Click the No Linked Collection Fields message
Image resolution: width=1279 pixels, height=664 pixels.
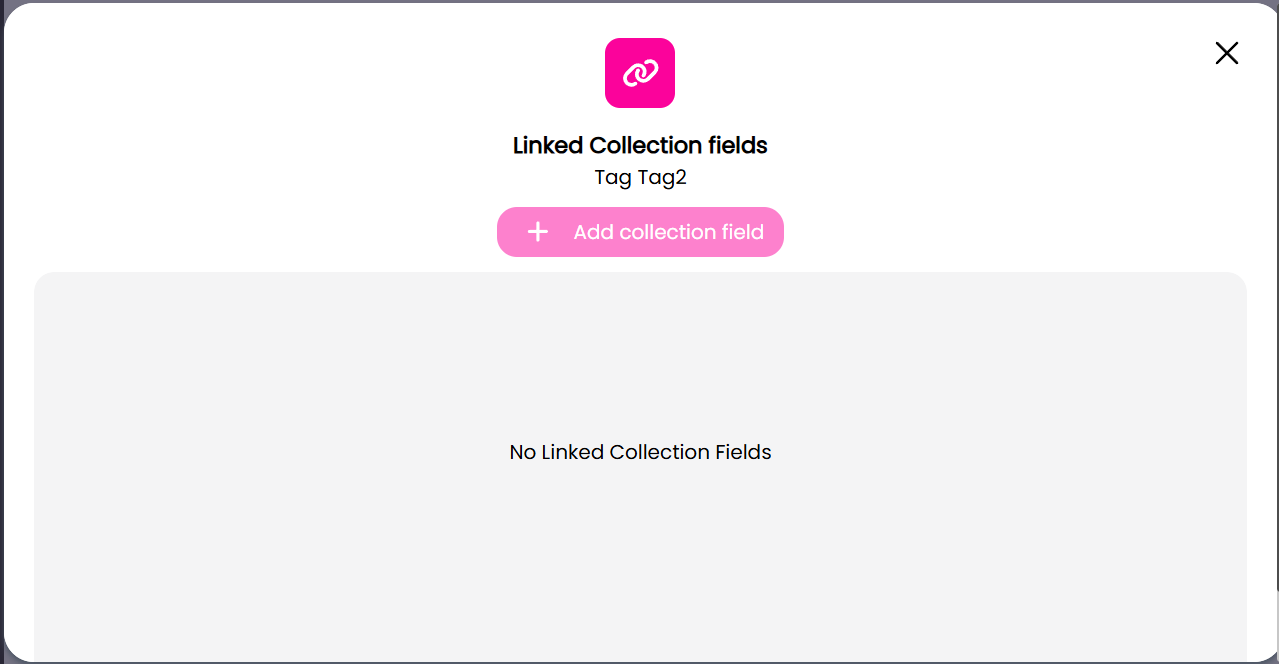640,452
